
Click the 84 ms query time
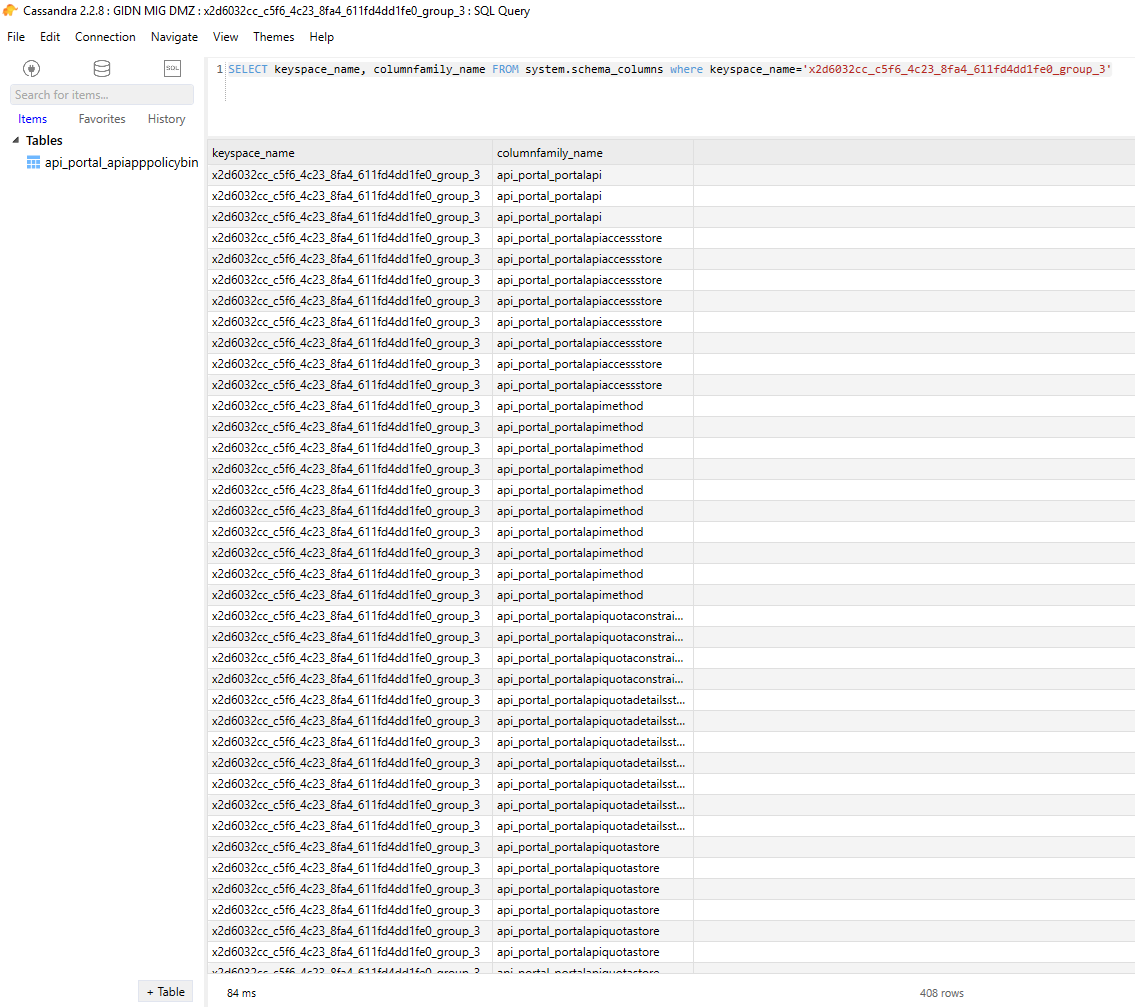tap(241, 993)
